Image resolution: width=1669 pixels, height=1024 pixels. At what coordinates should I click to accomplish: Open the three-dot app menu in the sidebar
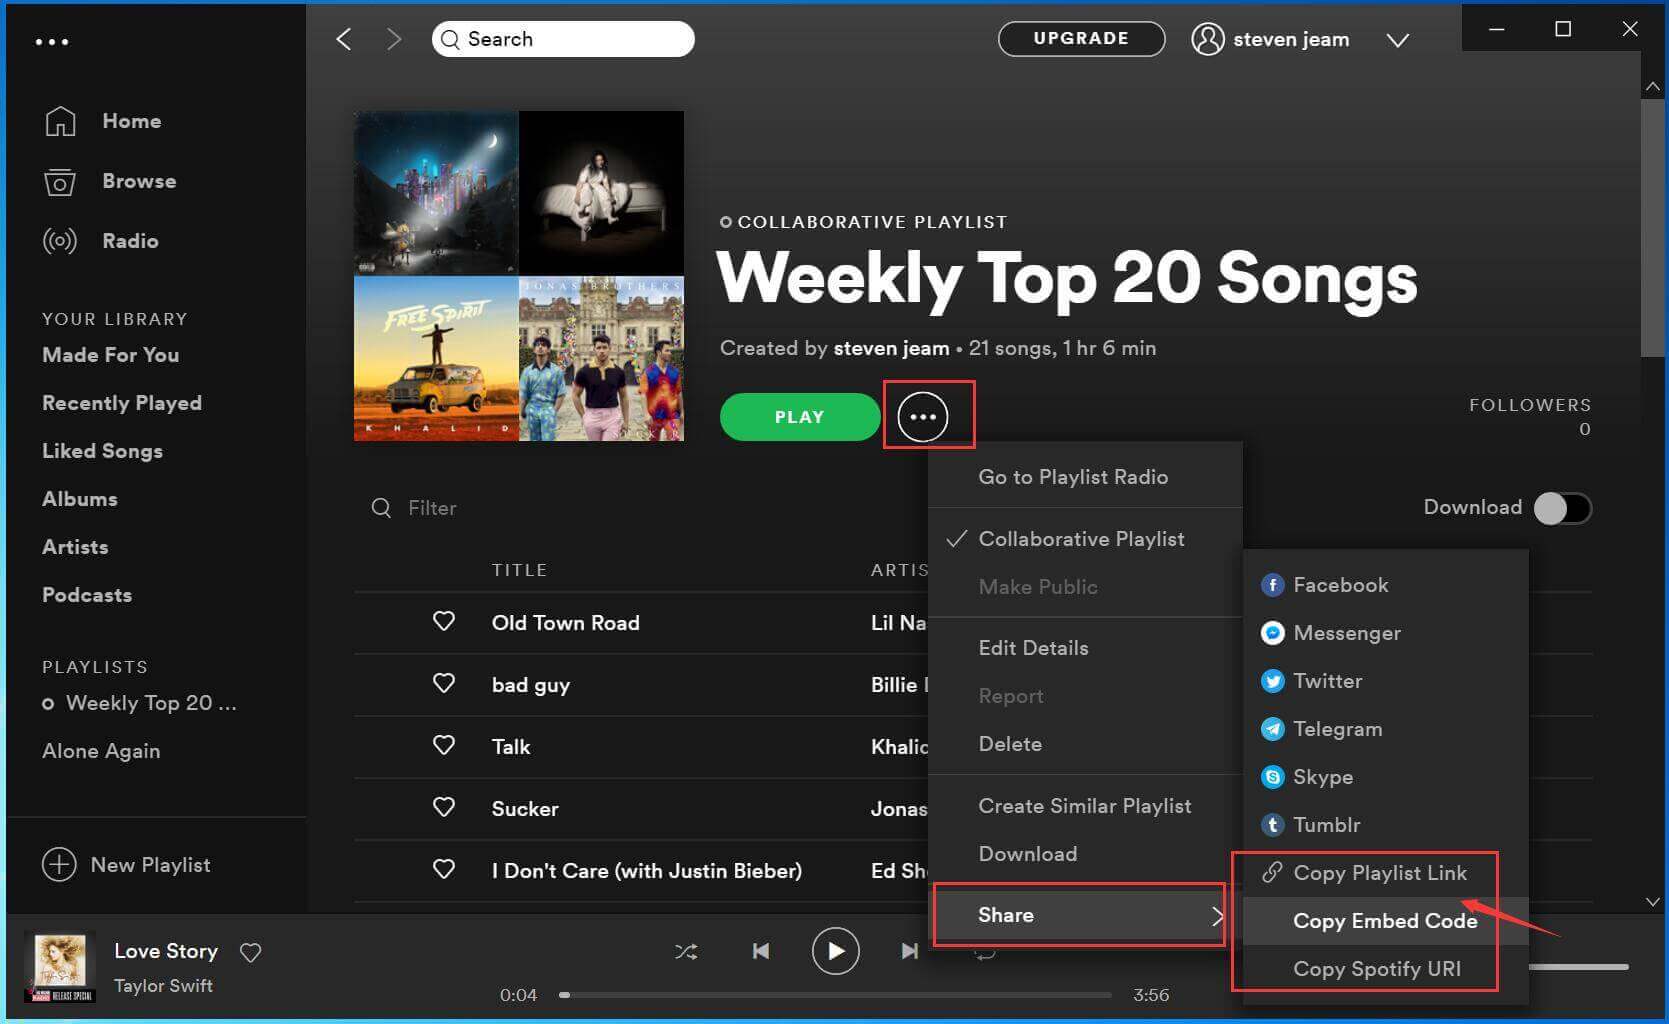(x=52, y=42)
